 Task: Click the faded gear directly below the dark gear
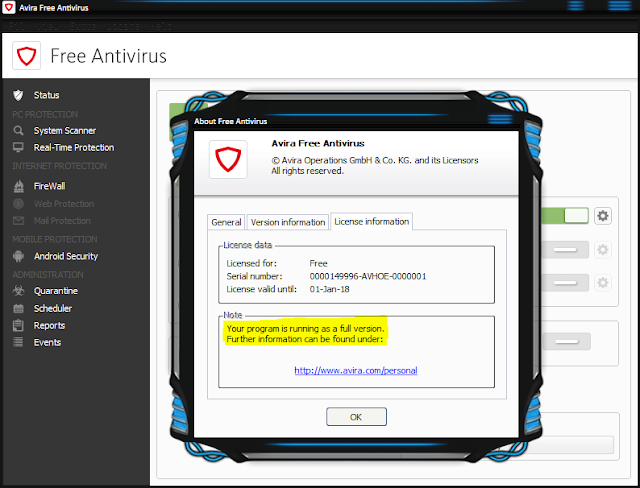(x=603, y=249)
